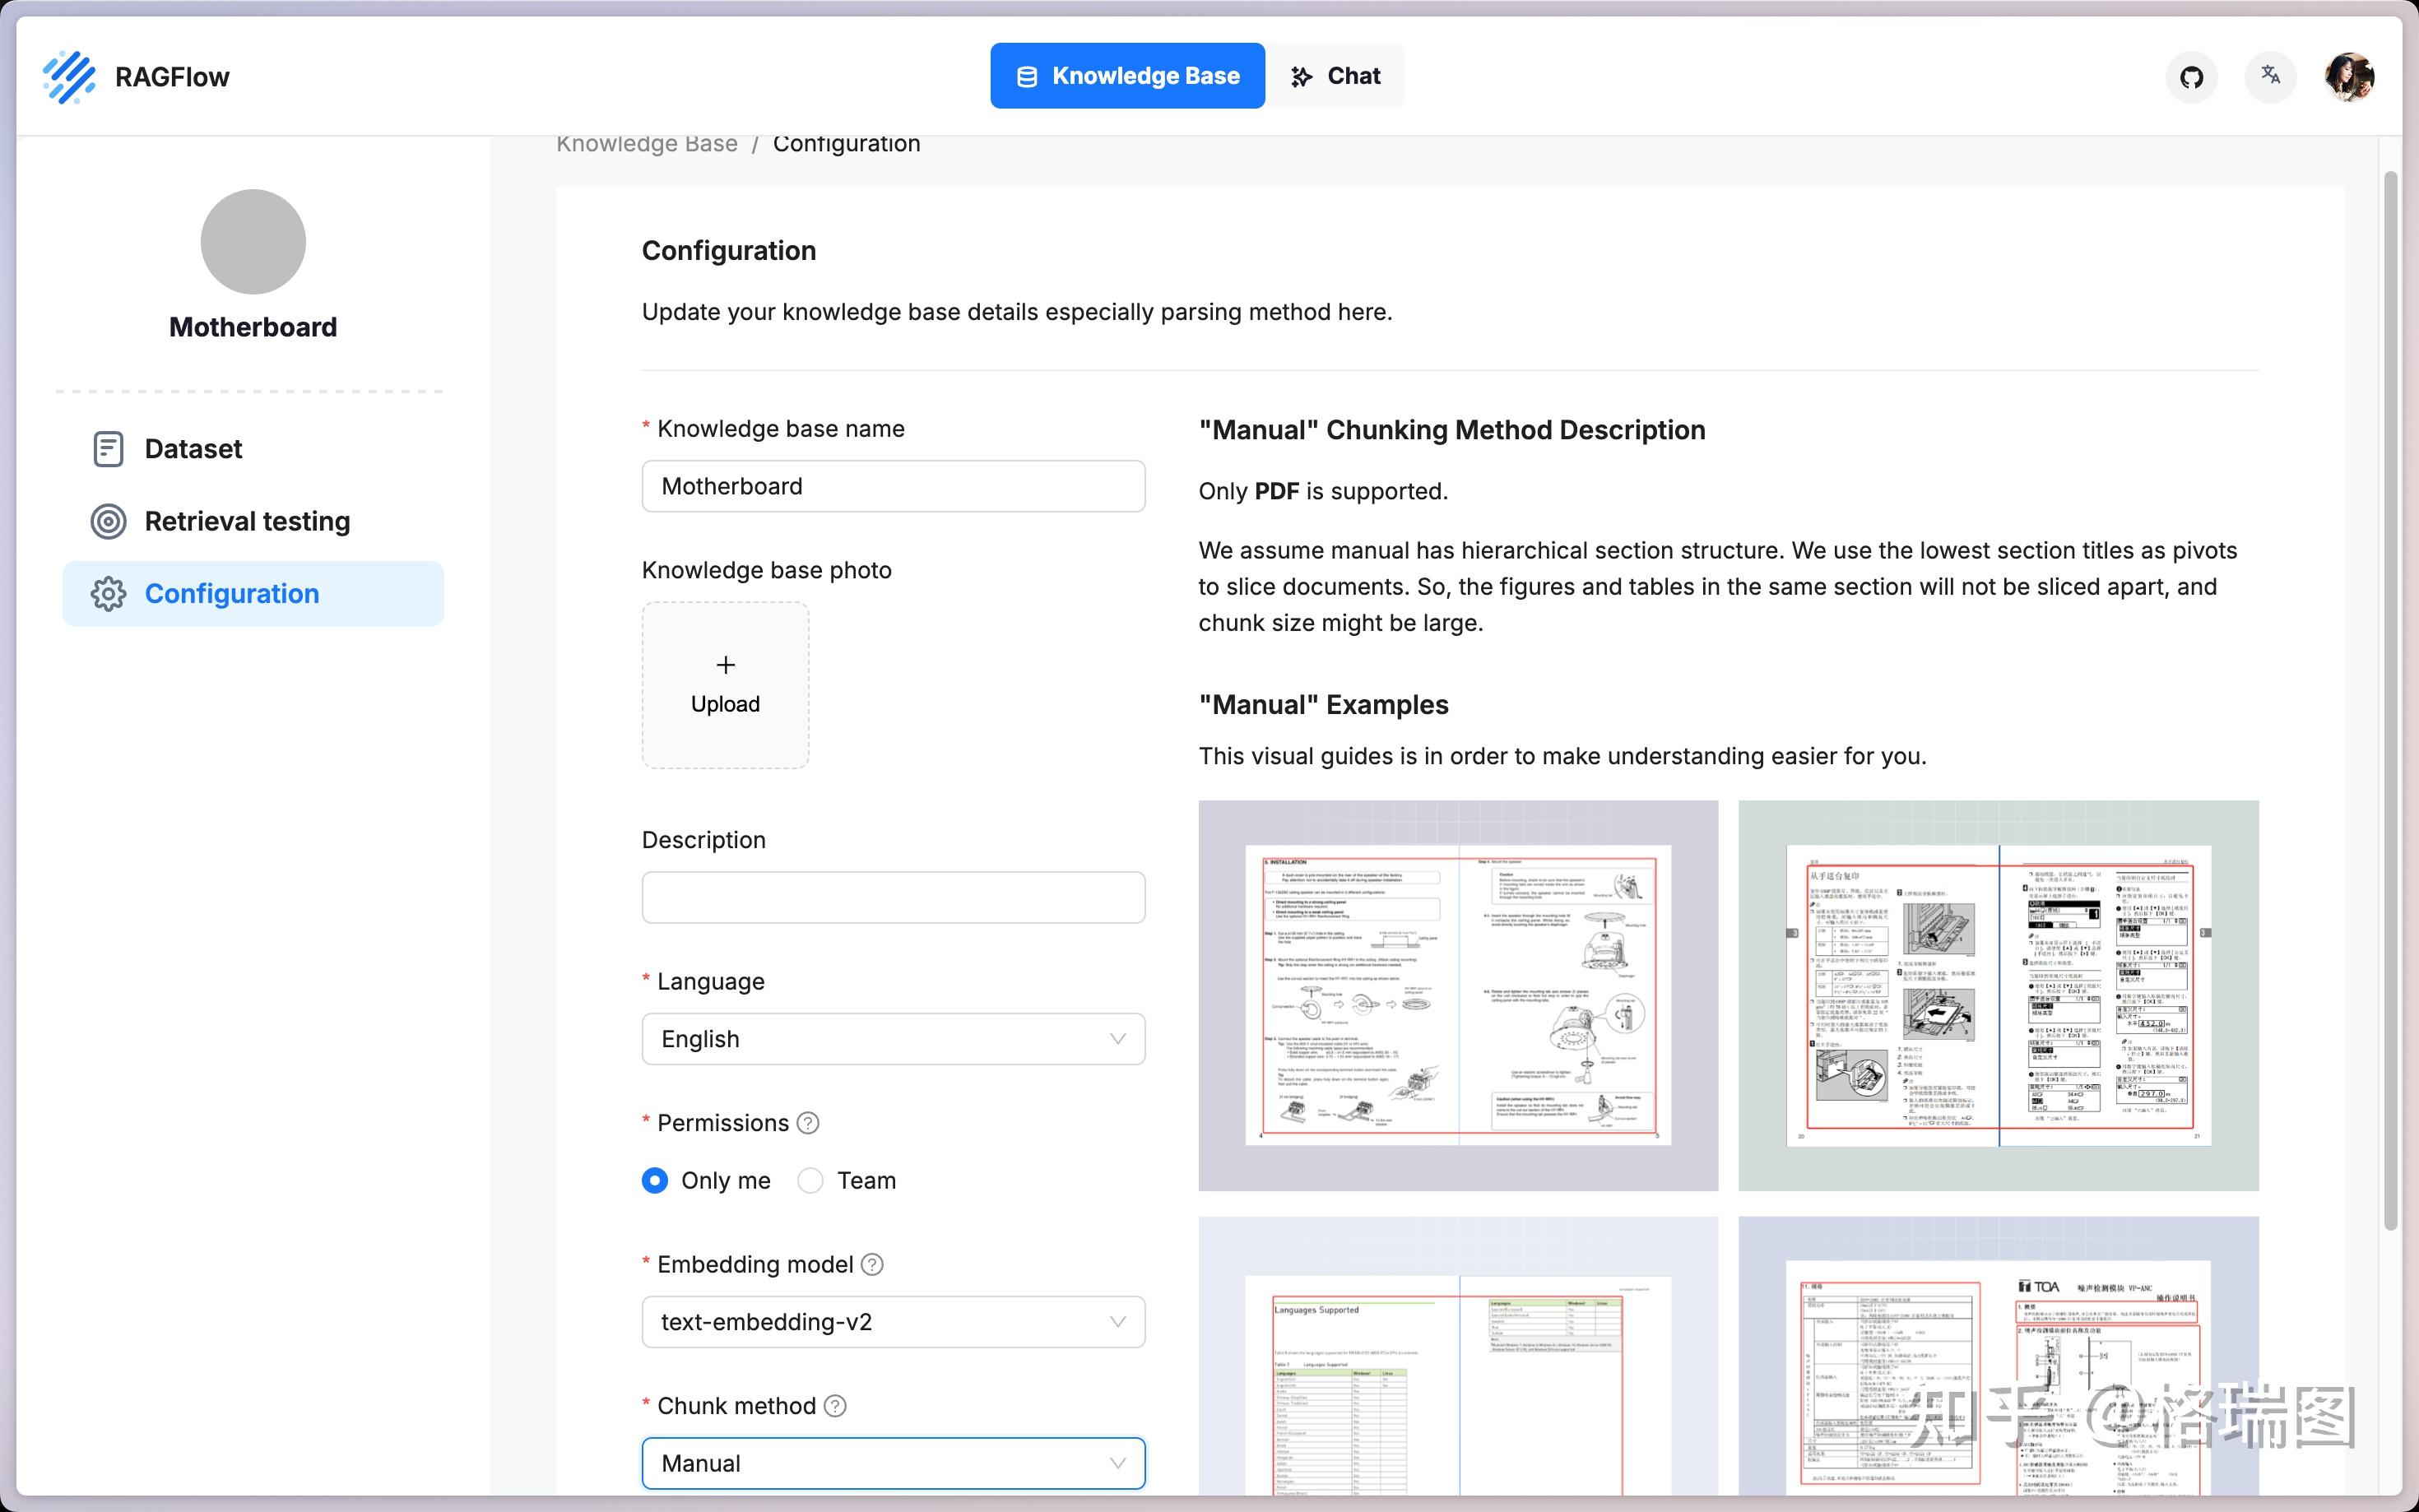The image size is (2419, 1512).
Task: Open the Chunk method dropdown
Action: point(893,1464)
